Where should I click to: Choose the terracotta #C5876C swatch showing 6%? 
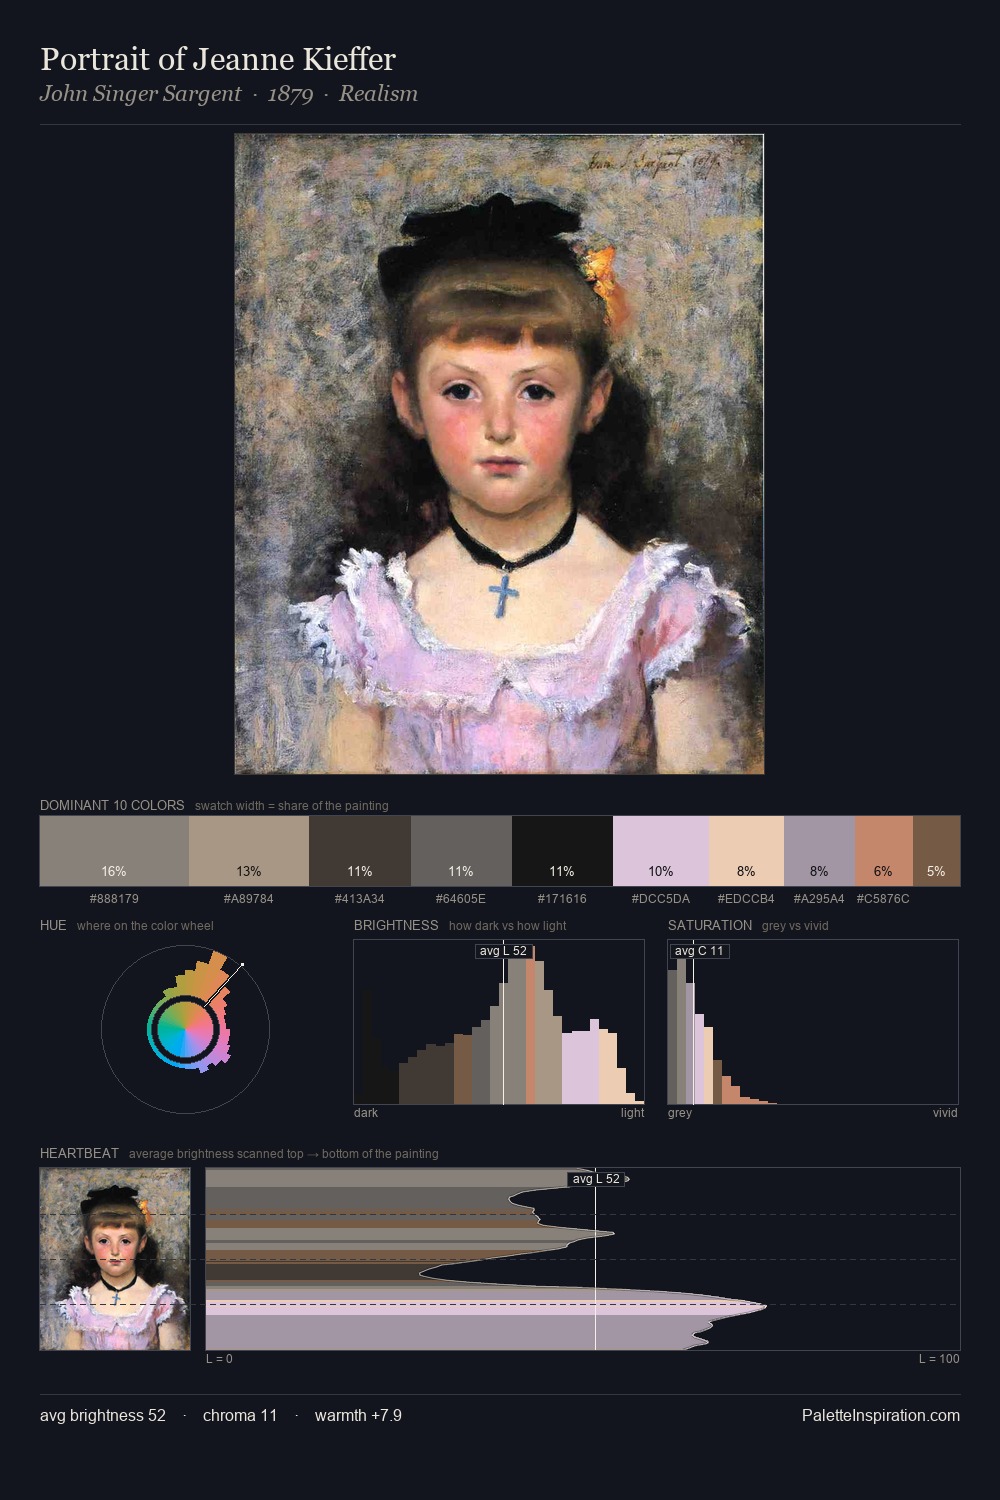883,851
